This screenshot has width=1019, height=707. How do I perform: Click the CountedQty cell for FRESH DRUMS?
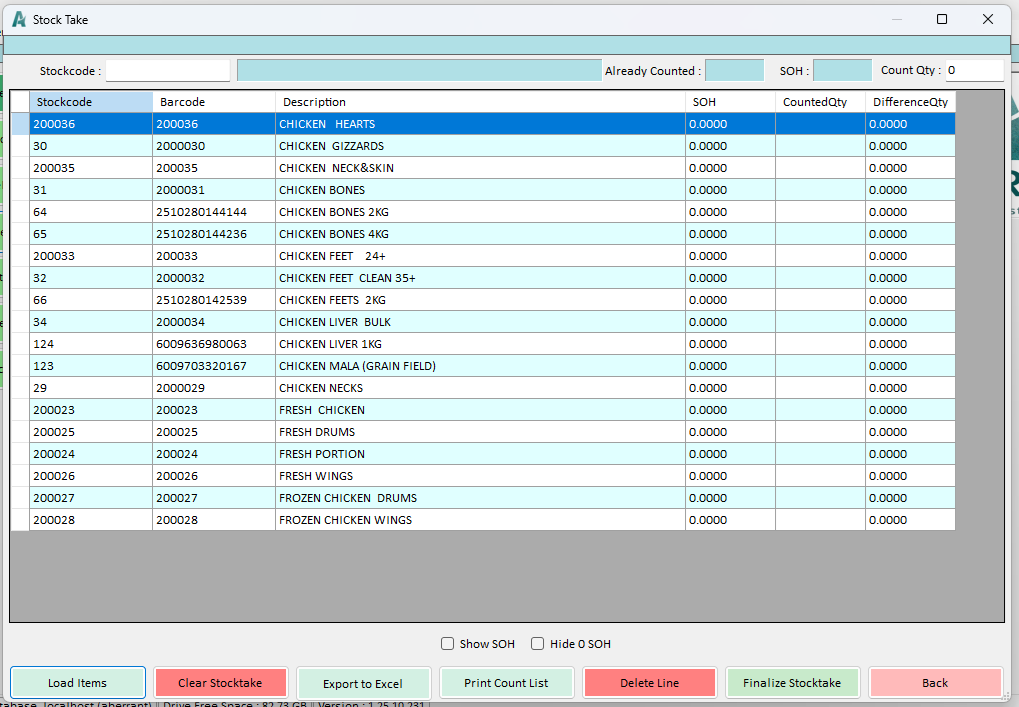[820, 432]
